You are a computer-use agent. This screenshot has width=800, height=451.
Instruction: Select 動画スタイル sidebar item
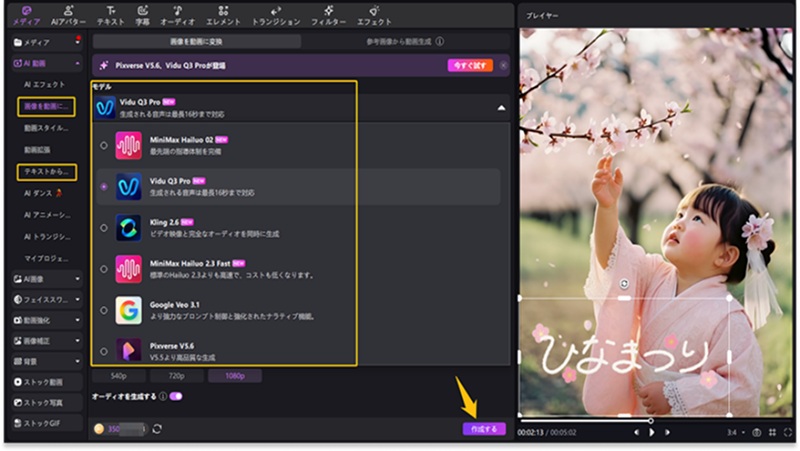pos(46,128)
